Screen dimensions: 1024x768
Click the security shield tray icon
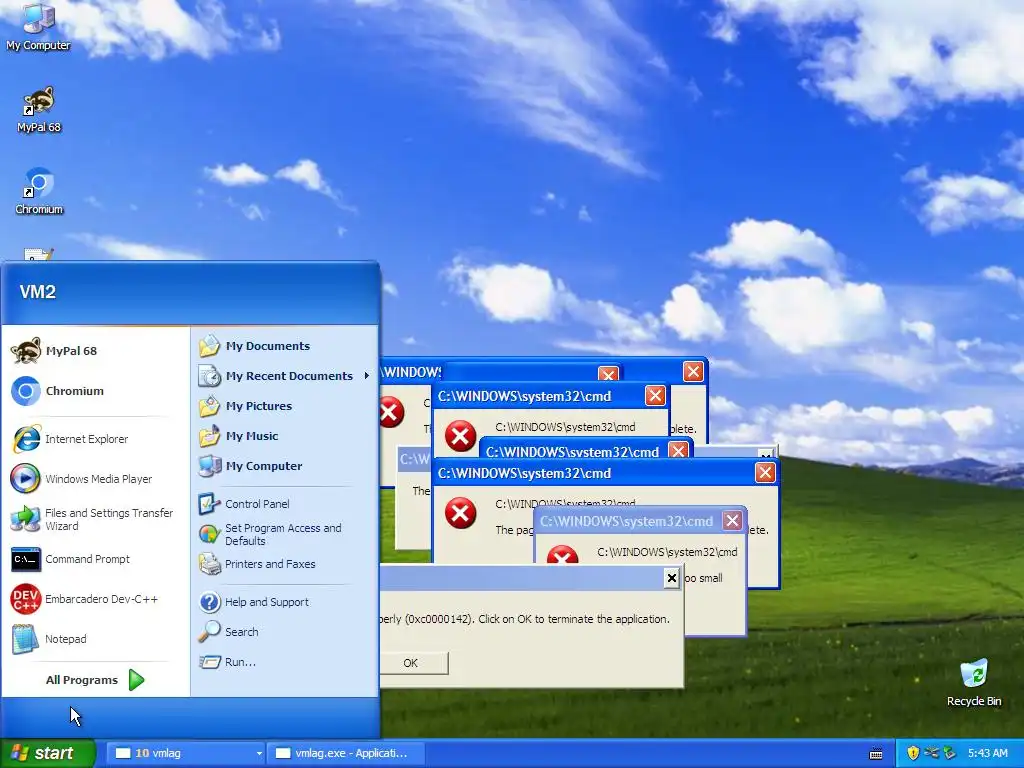(913, 753)
